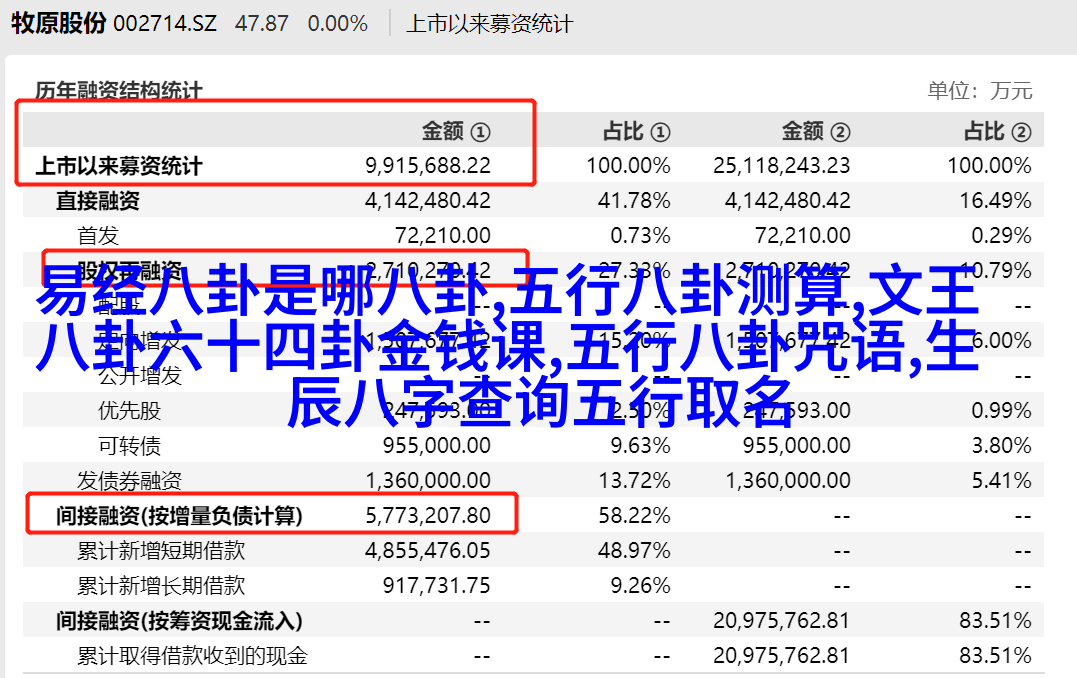Click 72,210.00 in the 金额 ② column
The width and height of the screenshot is (1077, 678).
pos(803,236)
